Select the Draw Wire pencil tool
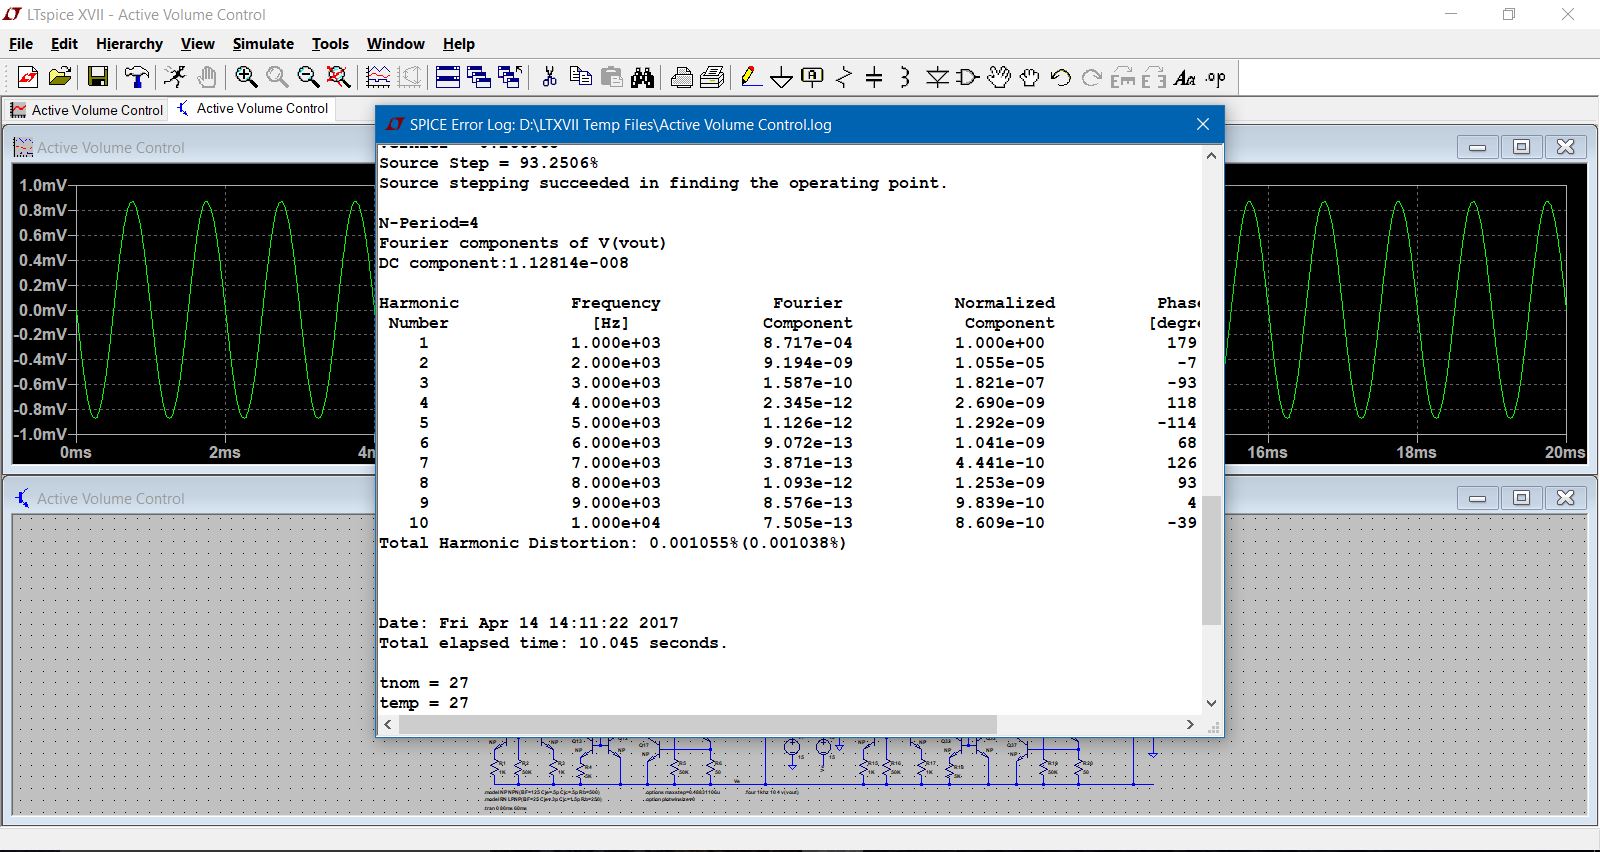Viewport: 1600px width, 852px height. pos(751,77)
